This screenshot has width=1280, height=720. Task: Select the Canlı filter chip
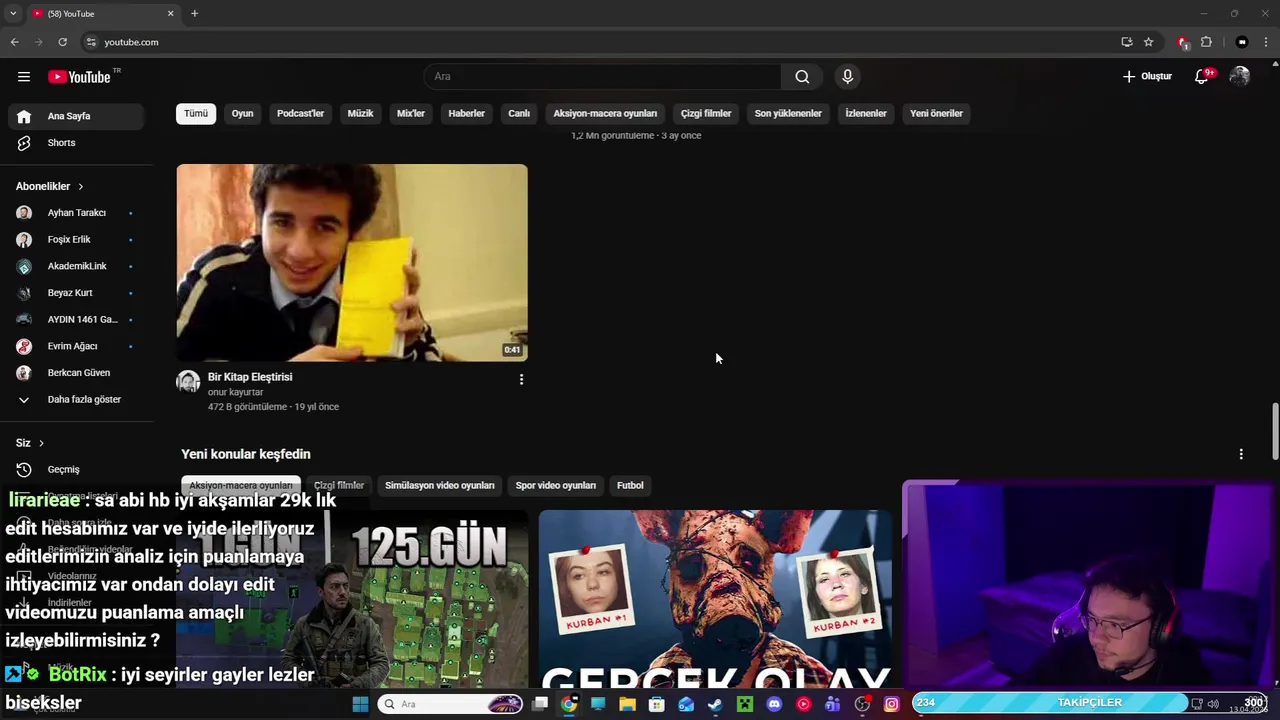(519, 113)
